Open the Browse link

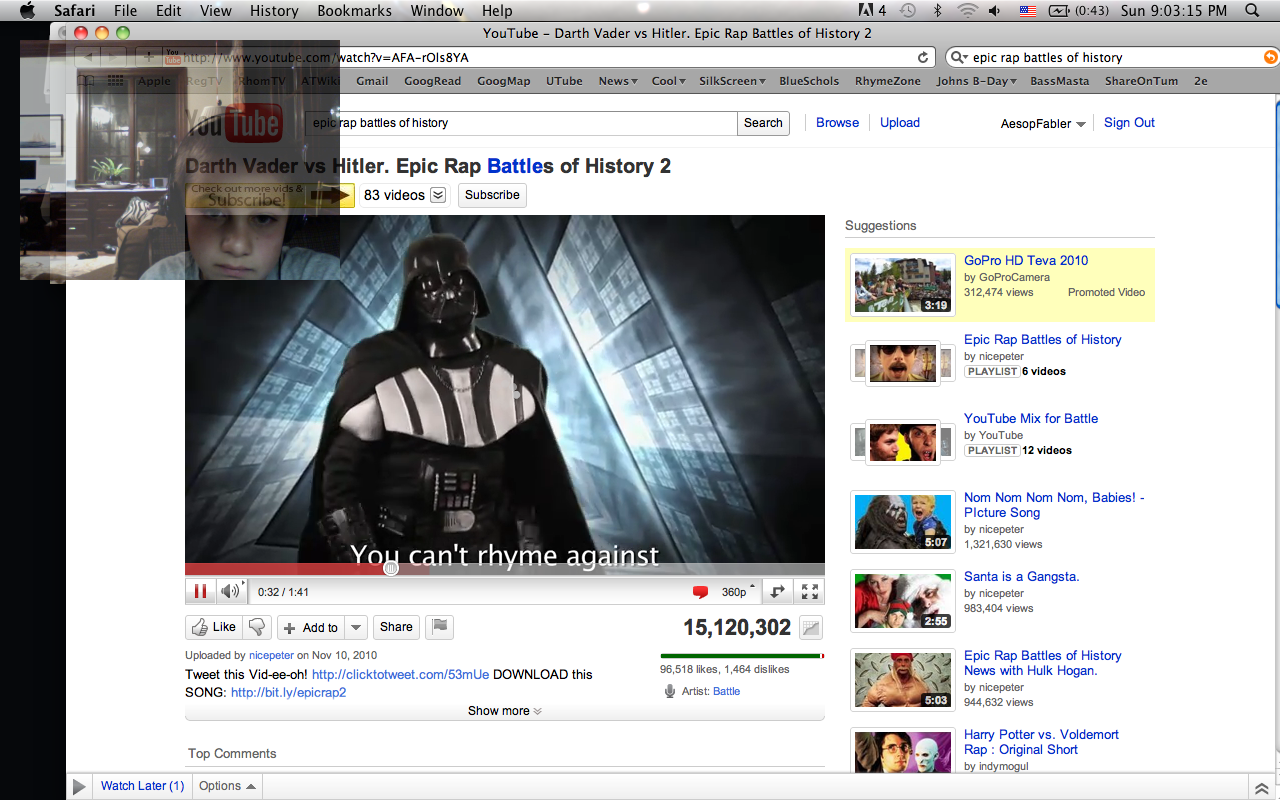click(837, 123)
